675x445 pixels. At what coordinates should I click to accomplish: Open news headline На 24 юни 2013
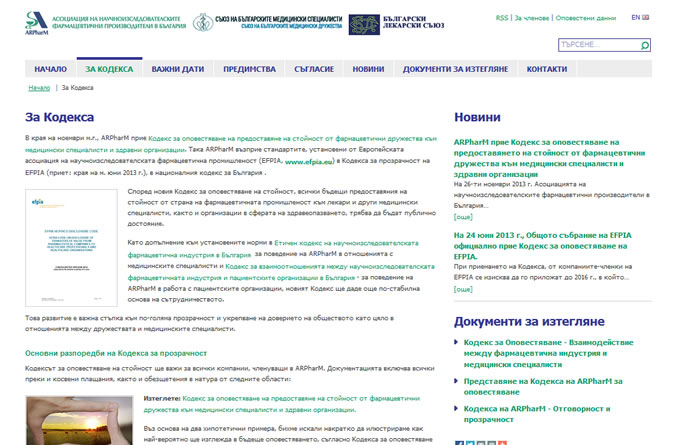click(542, 246)
